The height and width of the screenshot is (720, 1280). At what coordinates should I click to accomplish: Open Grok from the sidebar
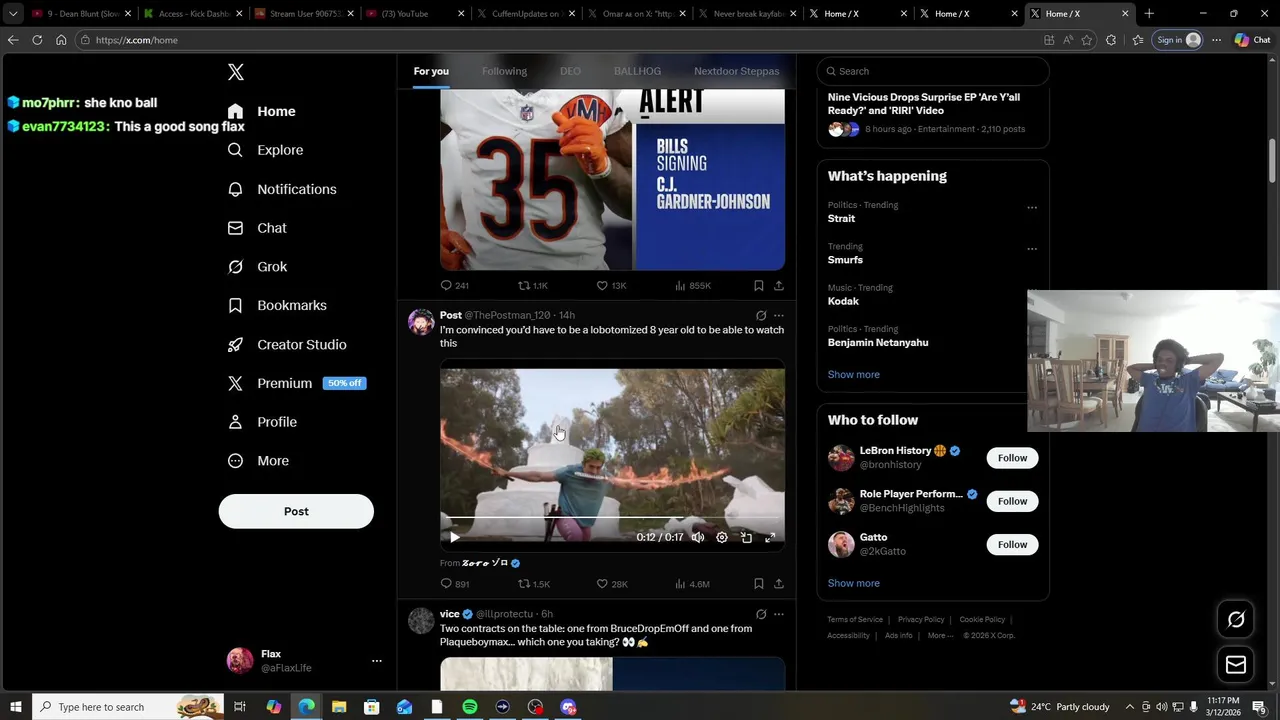click(x=257, y=267)
